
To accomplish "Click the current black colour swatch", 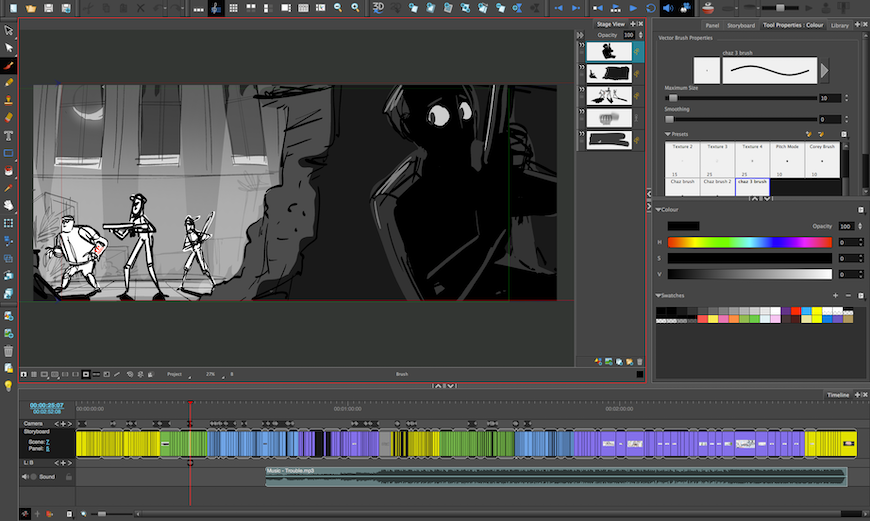I will (x=683, y=226).
